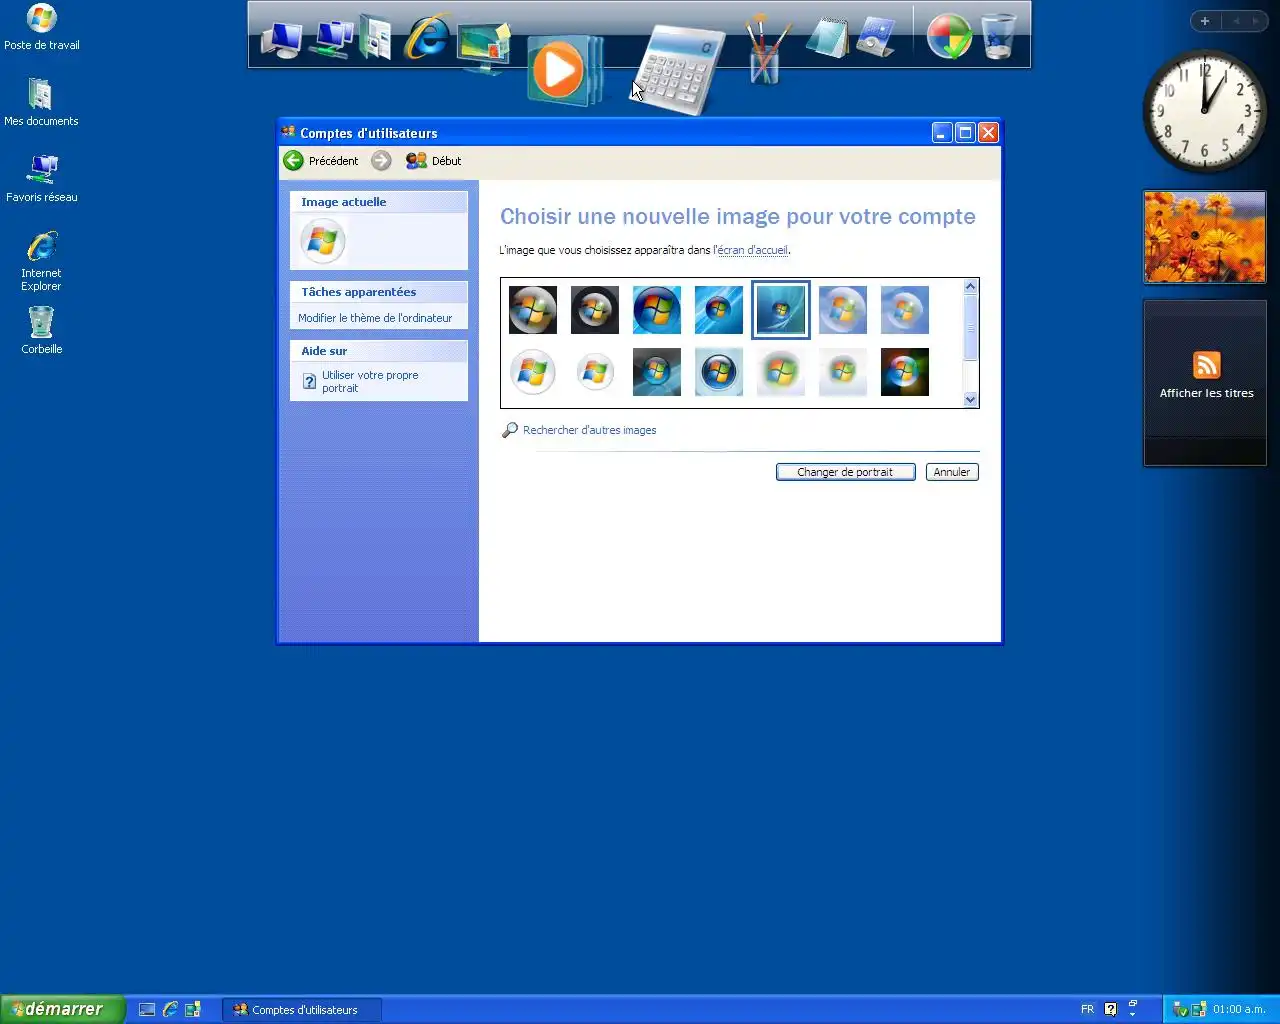Open the écran d'accueil link

[752, 250]
